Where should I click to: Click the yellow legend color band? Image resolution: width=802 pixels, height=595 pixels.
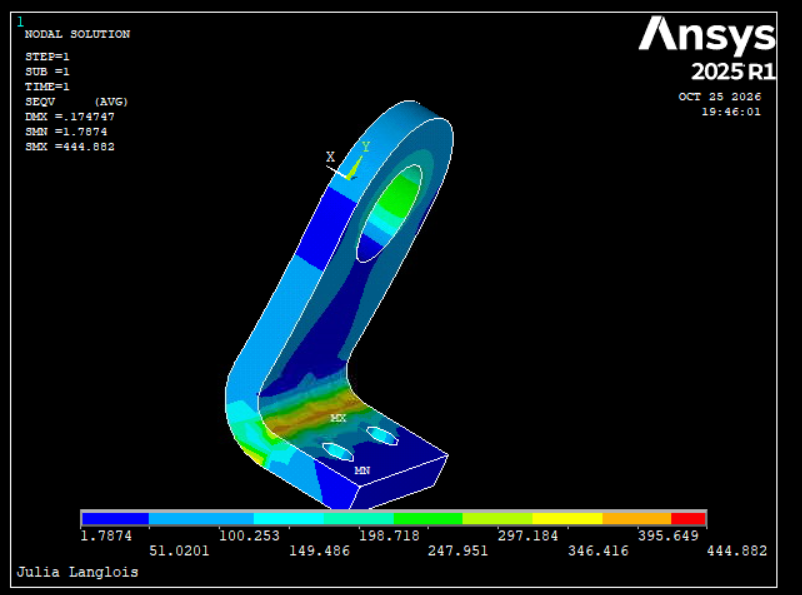(x=567, y=518)
